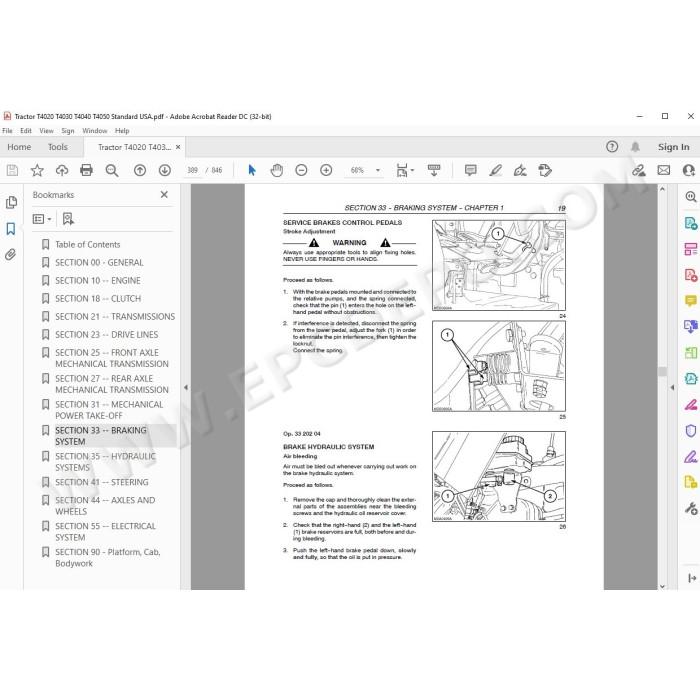The image size is (700, 700).
Task: Collapse the left navigation pane arrow
Action: pyautogui.click(x=186, y=388)
